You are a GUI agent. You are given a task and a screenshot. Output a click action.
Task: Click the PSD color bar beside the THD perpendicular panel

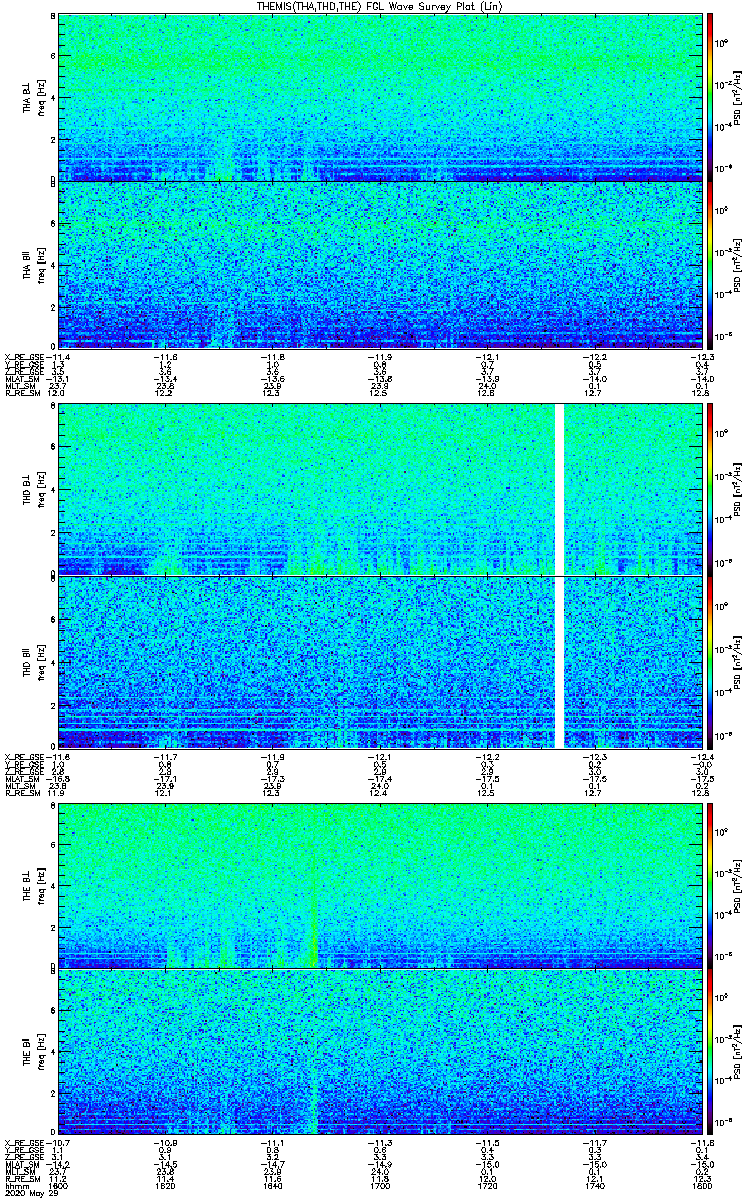click(x=710, y=489)
